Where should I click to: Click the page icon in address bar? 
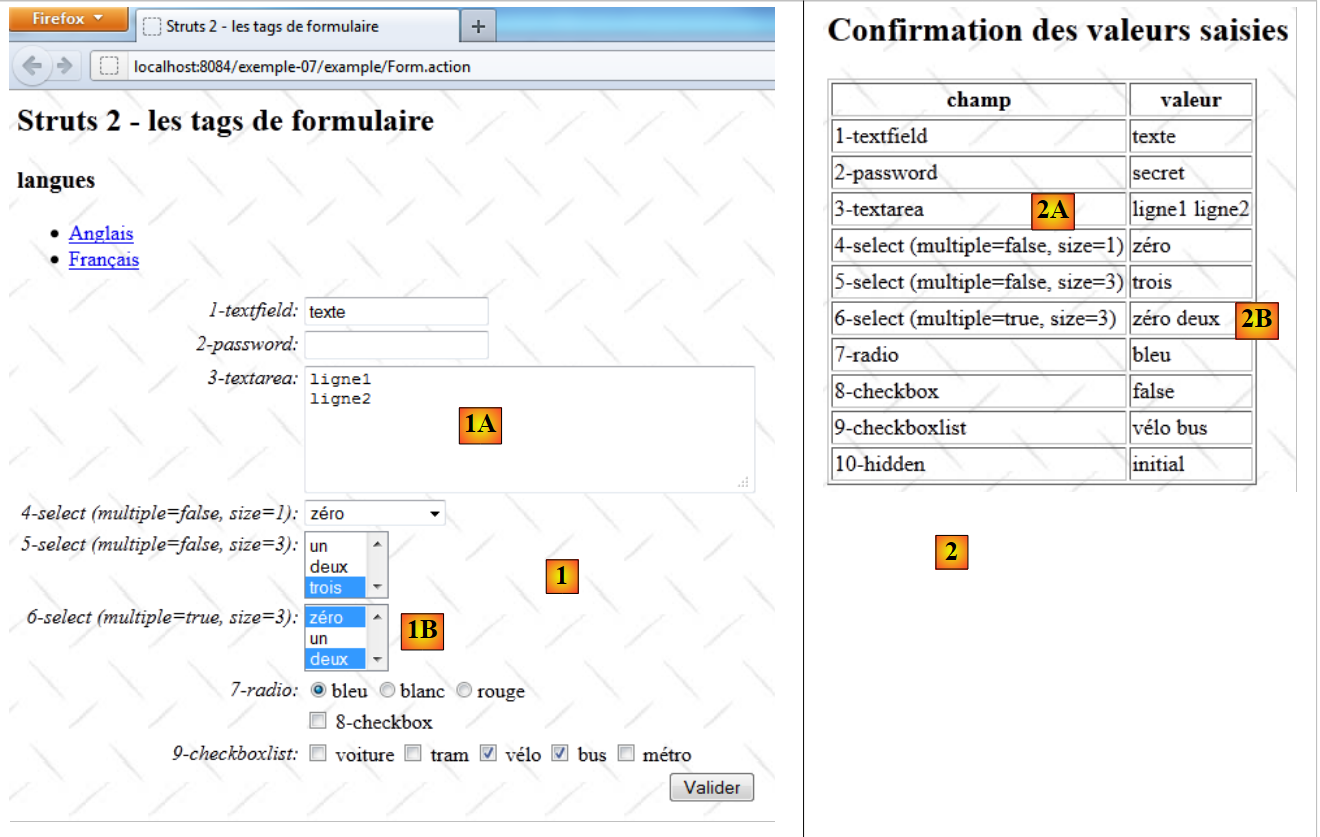click(x=110, y=67)
